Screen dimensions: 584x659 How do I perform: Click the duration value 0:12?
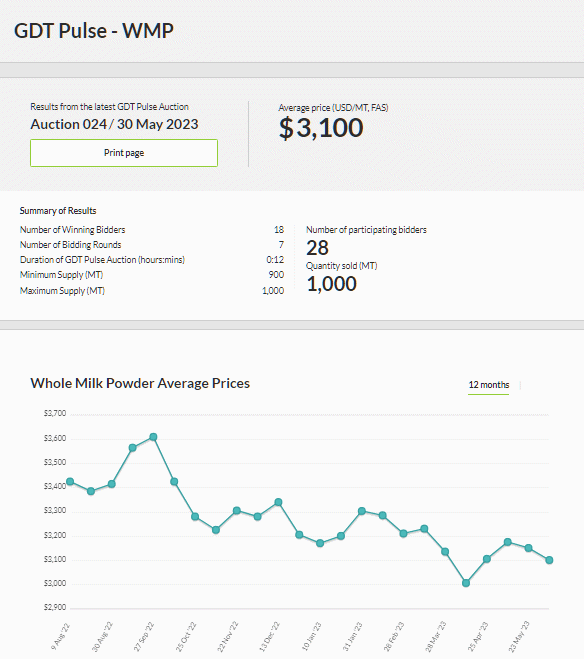pos(275,260)
